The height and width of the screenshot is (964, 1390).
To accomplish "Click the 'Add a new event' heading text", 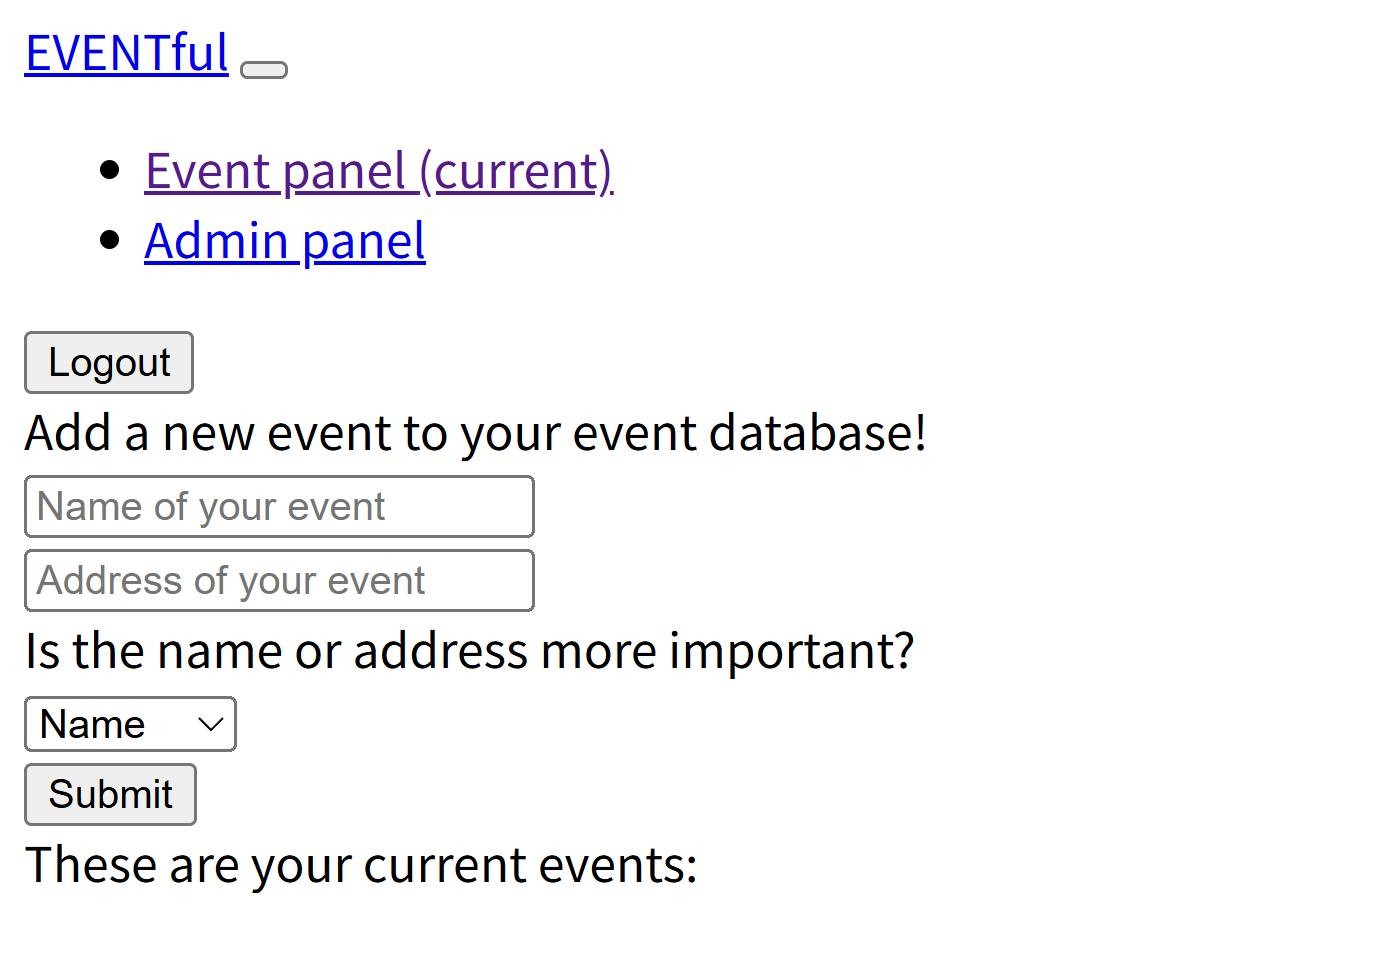I will tap(475, 434).
